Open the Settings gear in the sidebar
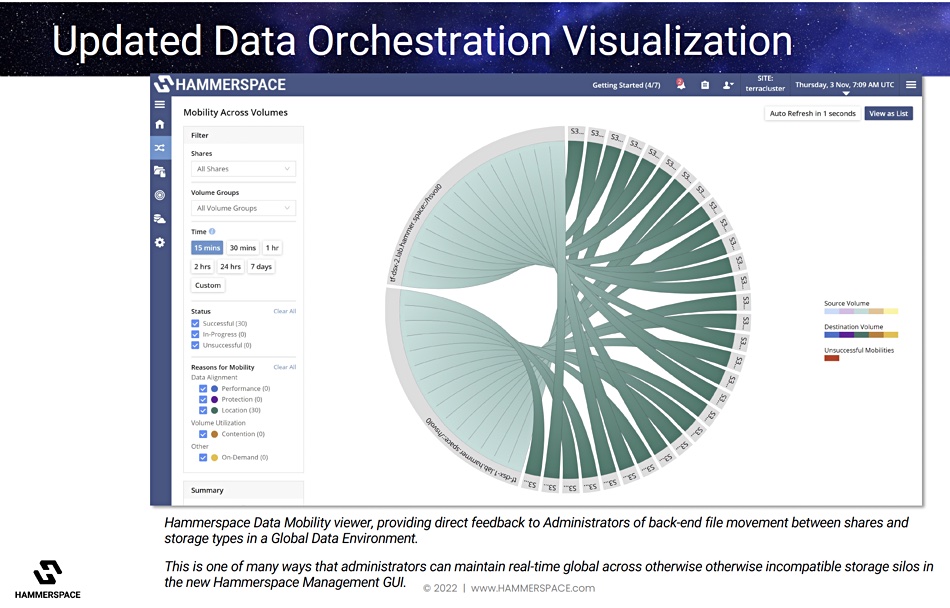 pos(160,242)
